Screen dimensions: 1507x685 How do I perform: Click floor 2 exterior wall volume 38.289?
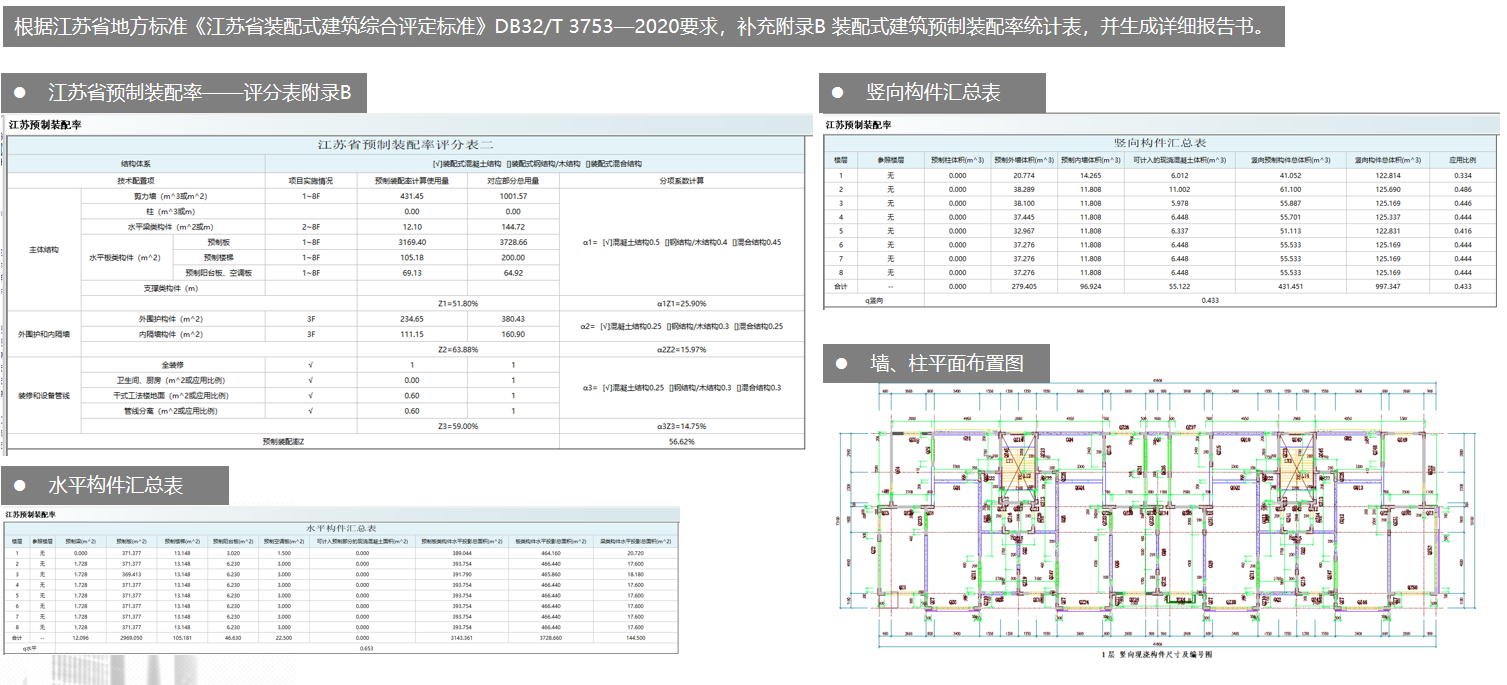(x=1023, y=189)
